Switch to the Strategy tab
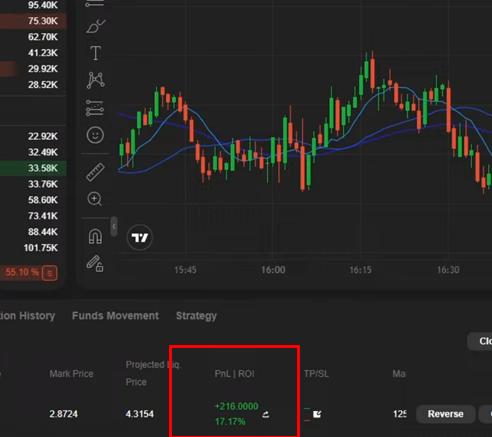The width and height of the screenshot is (492, 437). (196, 316)
